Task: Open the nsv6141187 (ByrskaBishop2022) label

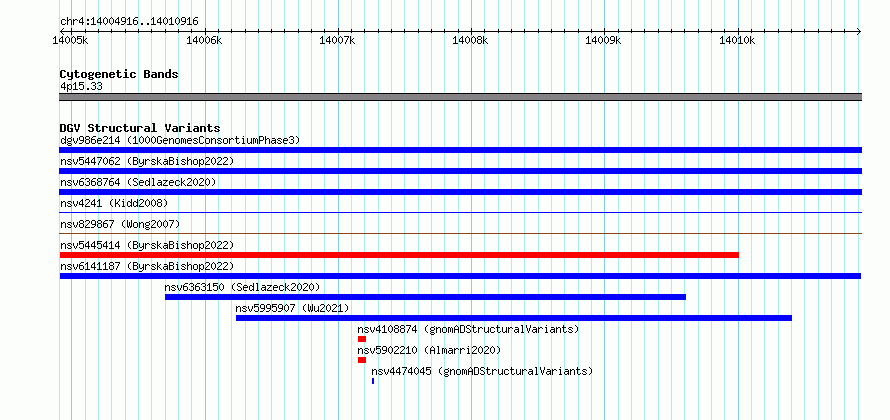Action: [x=147, y=266]
